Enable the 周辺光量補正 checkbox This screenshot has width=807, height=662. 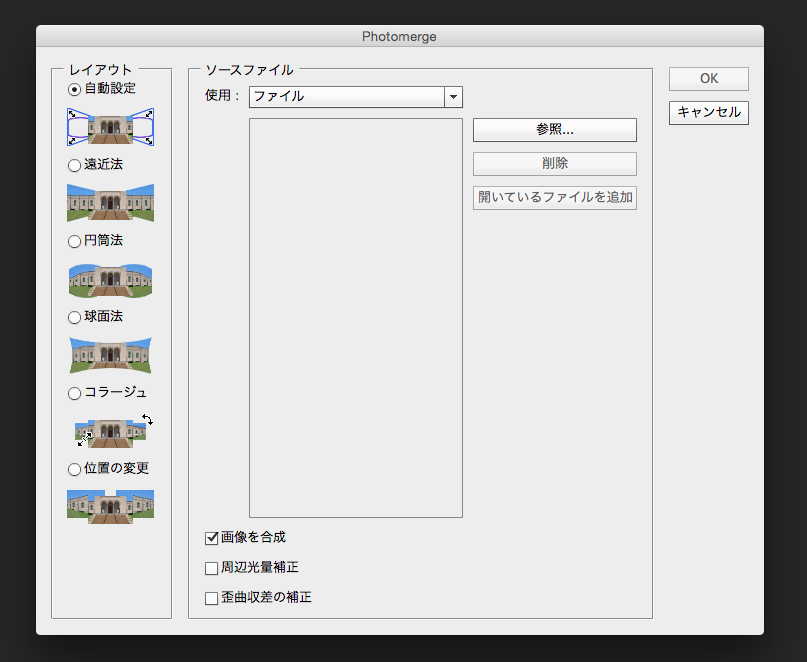(x=212, y=568)
